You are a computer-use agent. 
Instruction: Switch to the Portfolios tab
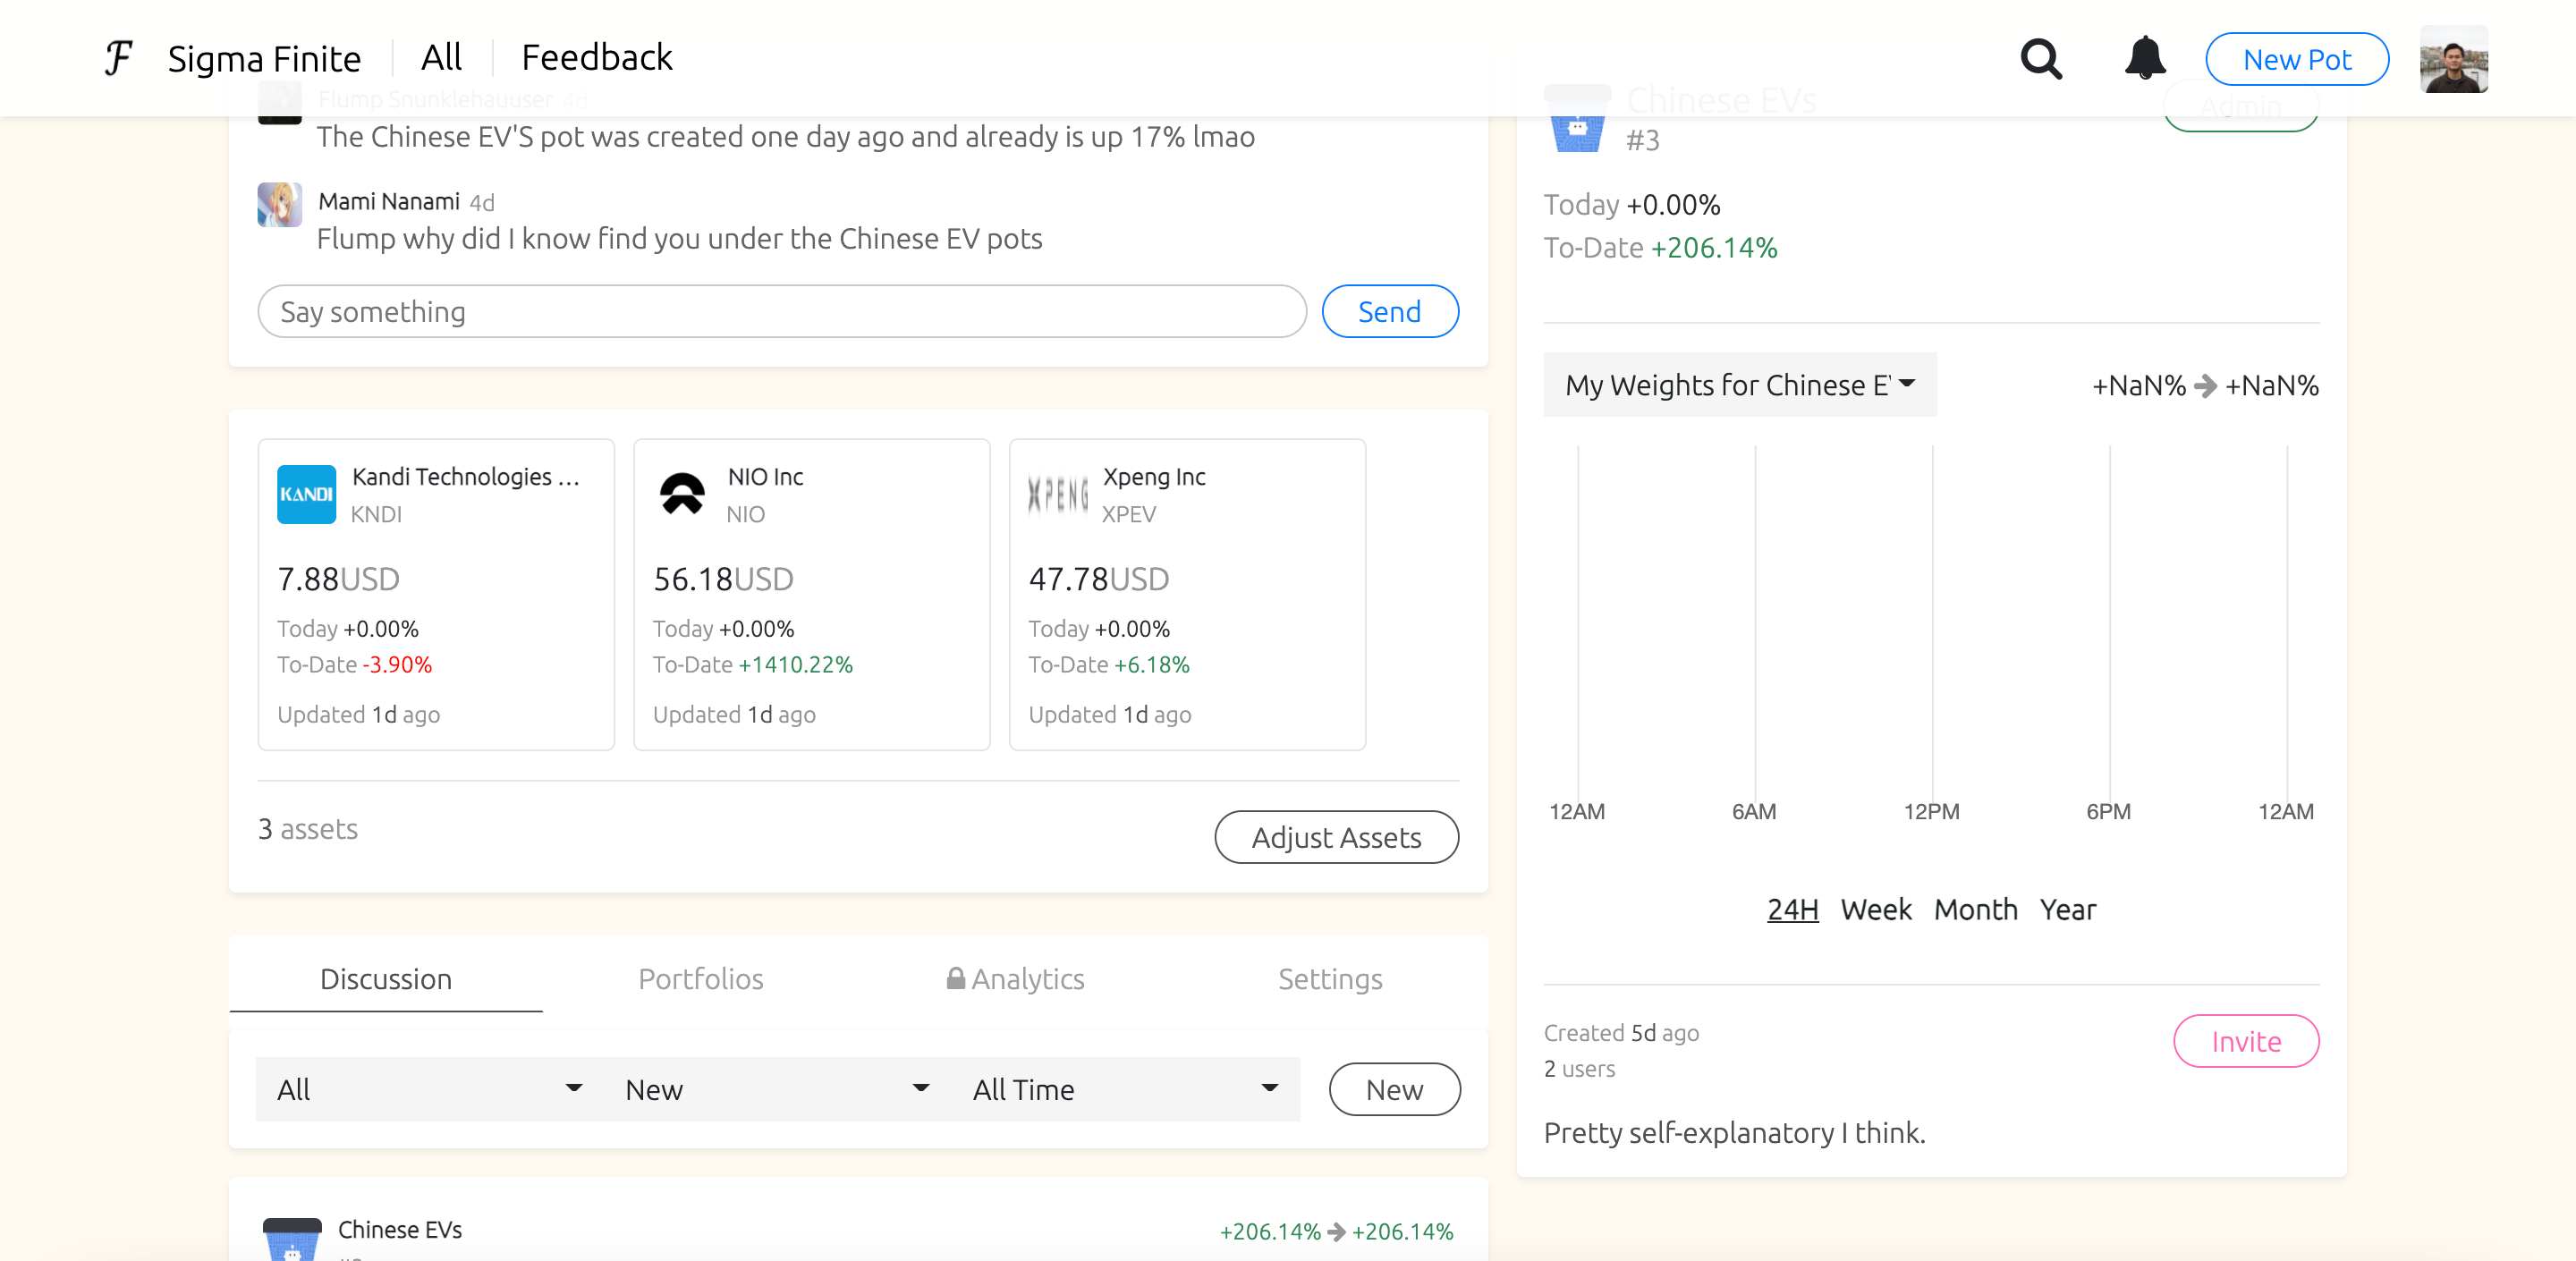click(x=700, y=978)
